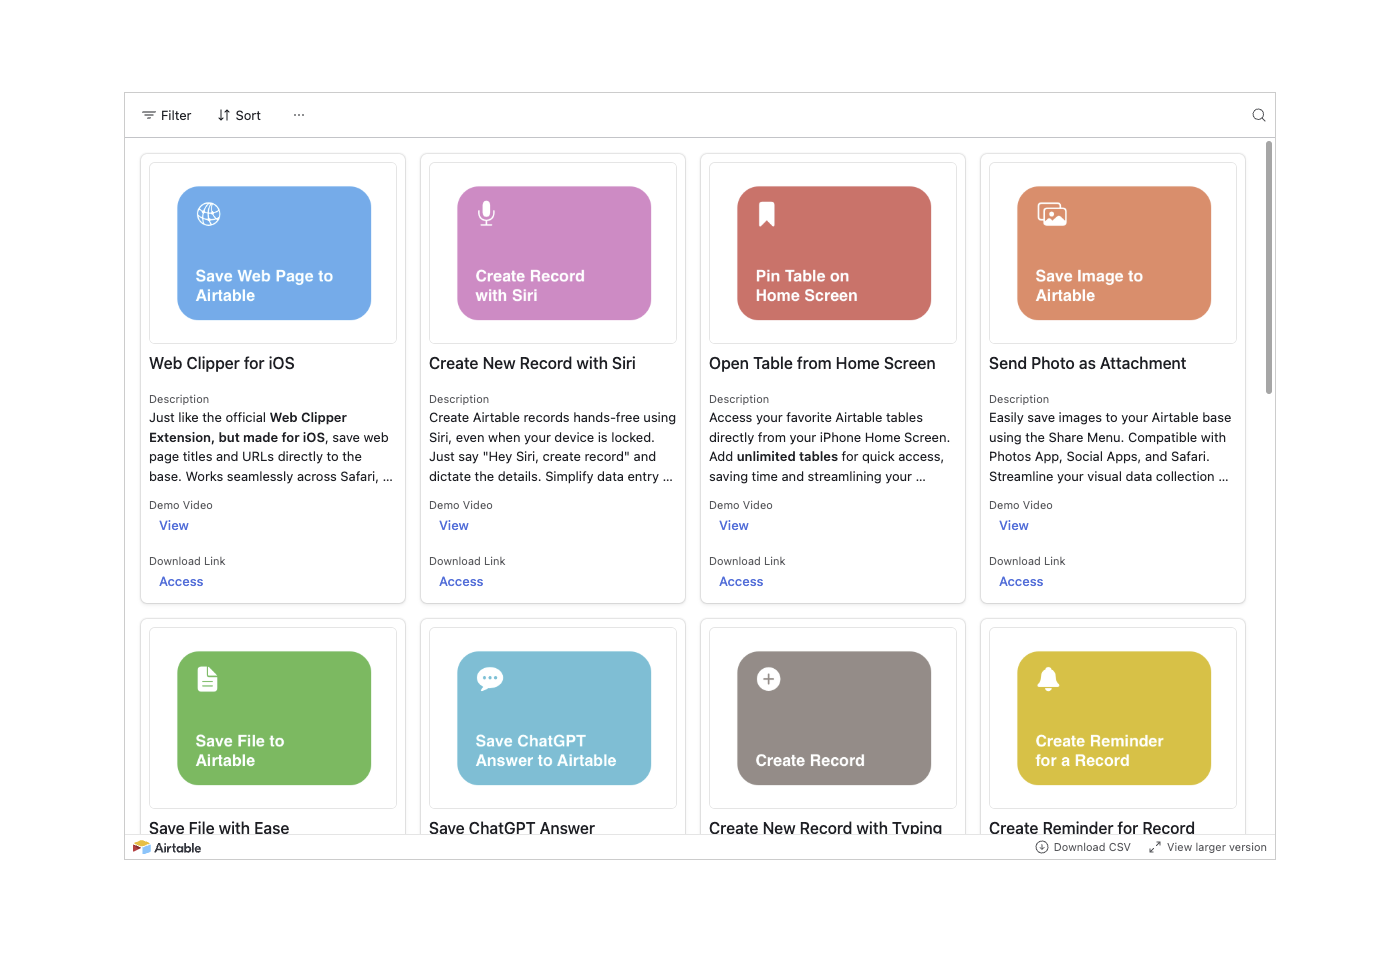The width and height of the screenshot is (1397, 958).
Task: Click the document icon on Save File card
Action: (207, 679)
